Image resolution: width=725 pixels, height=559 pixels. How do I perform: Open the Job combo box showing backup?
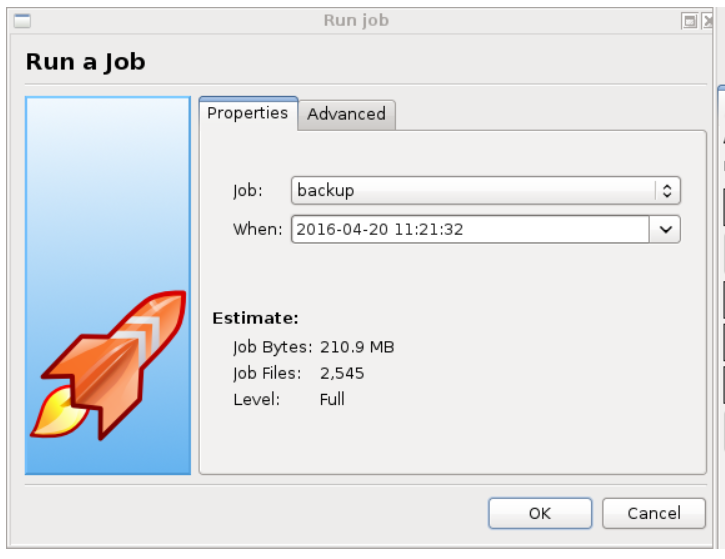[474, 190]
